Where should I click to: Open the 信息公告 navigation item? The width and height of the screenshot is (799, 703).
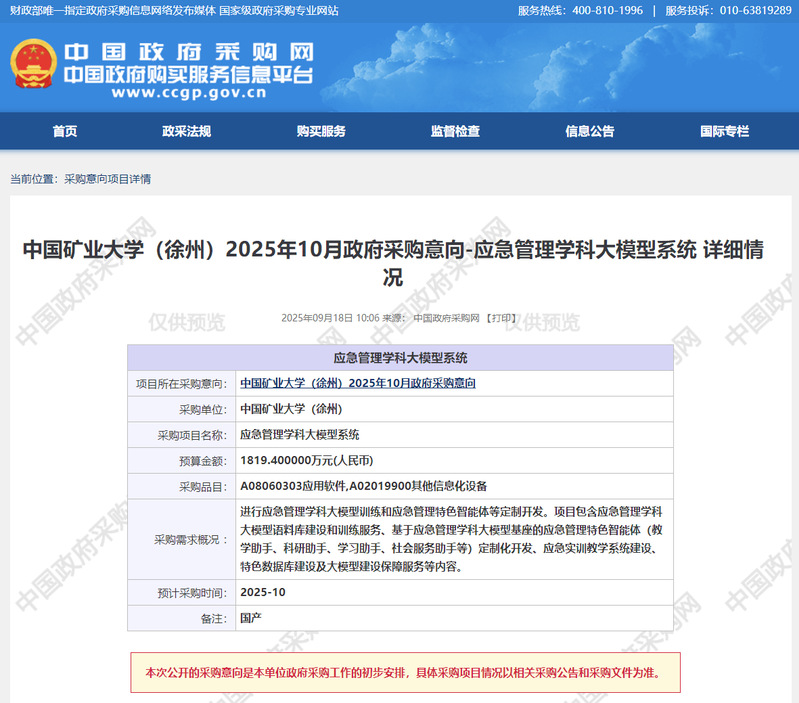[590, 131]
